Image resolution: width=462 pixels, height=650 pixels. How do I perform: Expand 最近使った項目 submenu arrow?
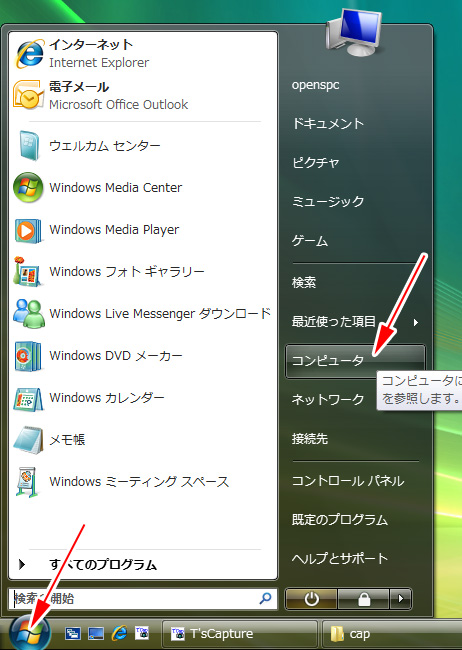click(416, 322)
